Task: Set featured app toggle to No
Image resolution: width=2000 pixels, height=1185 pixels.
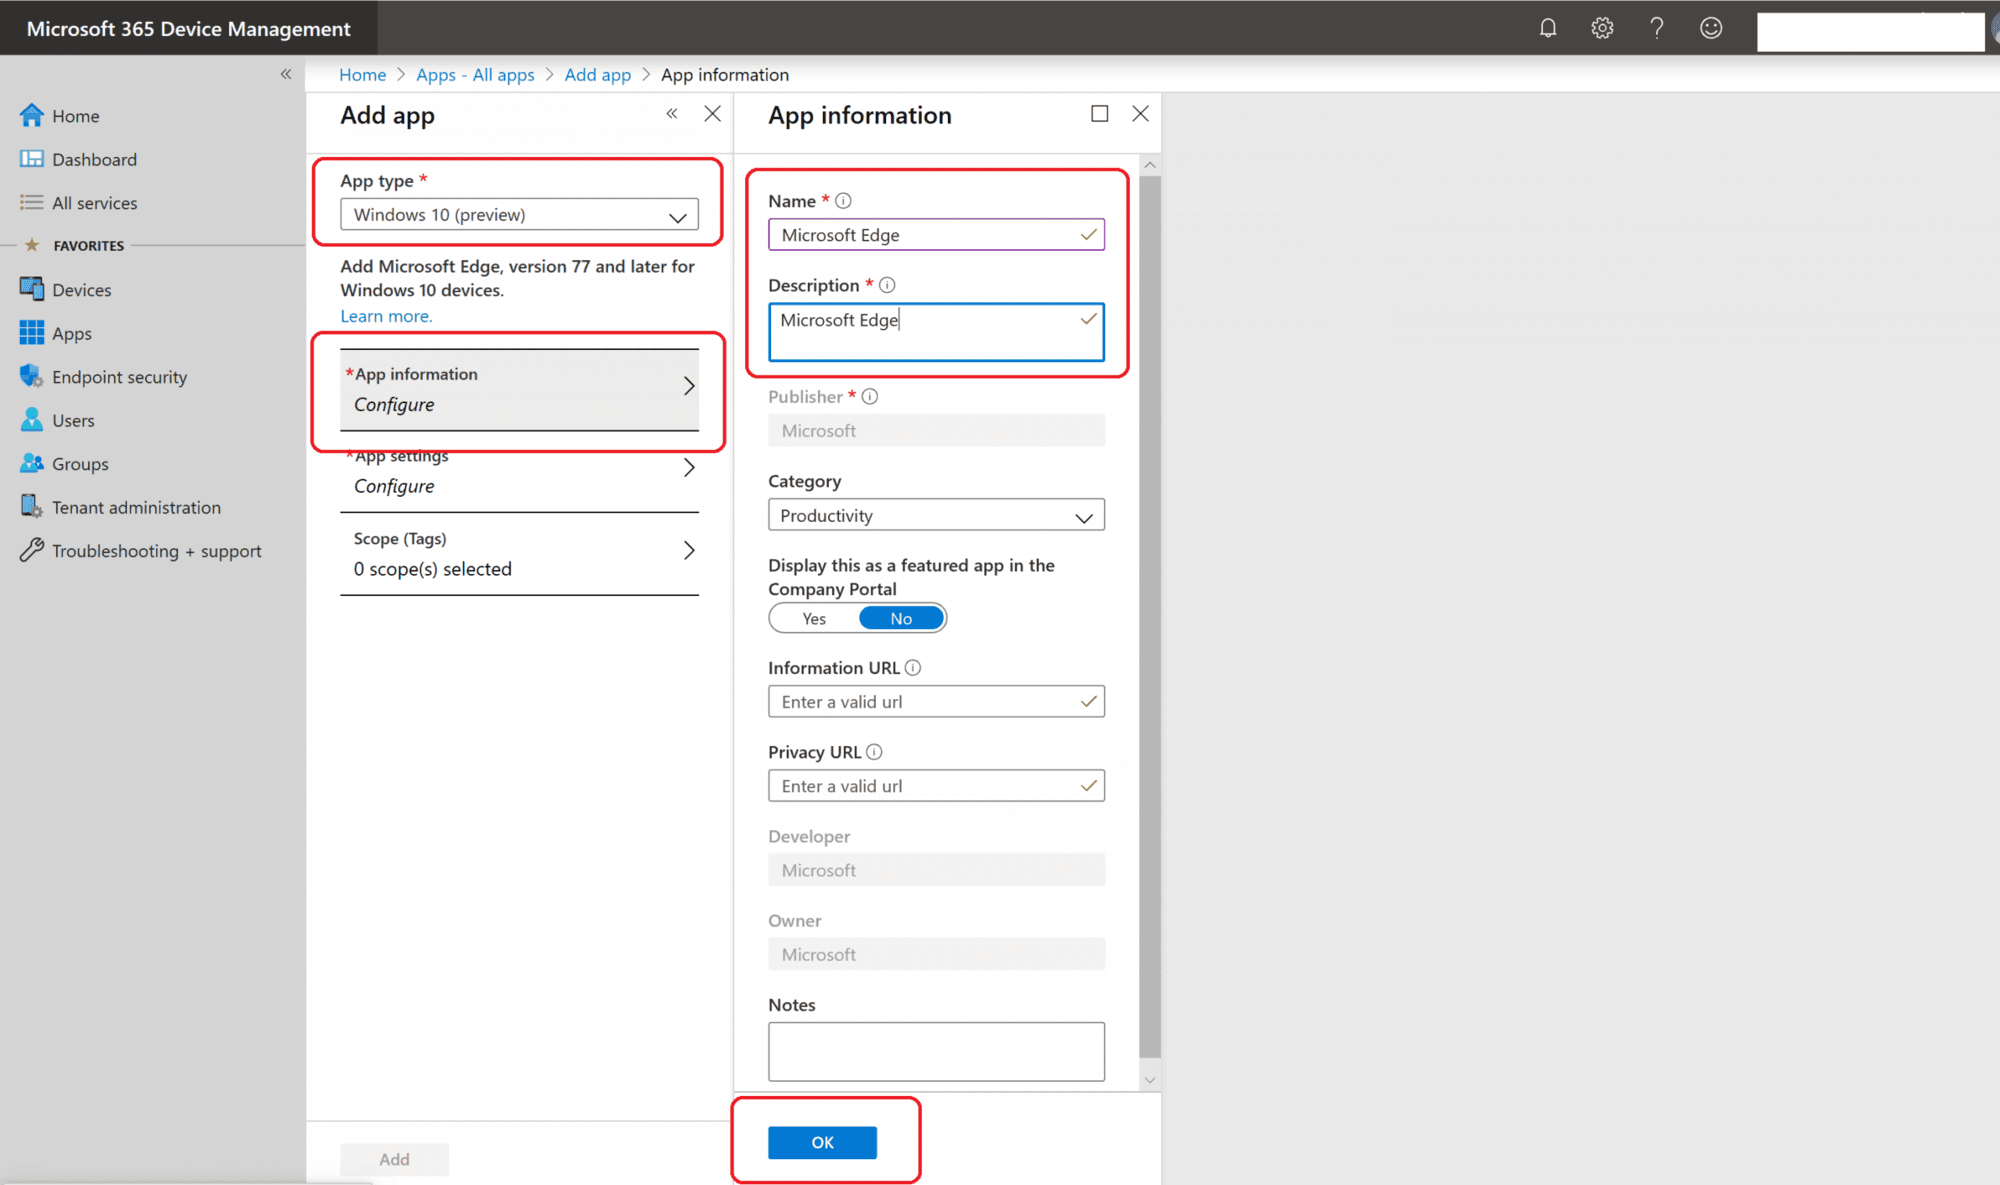Action: 901,619
